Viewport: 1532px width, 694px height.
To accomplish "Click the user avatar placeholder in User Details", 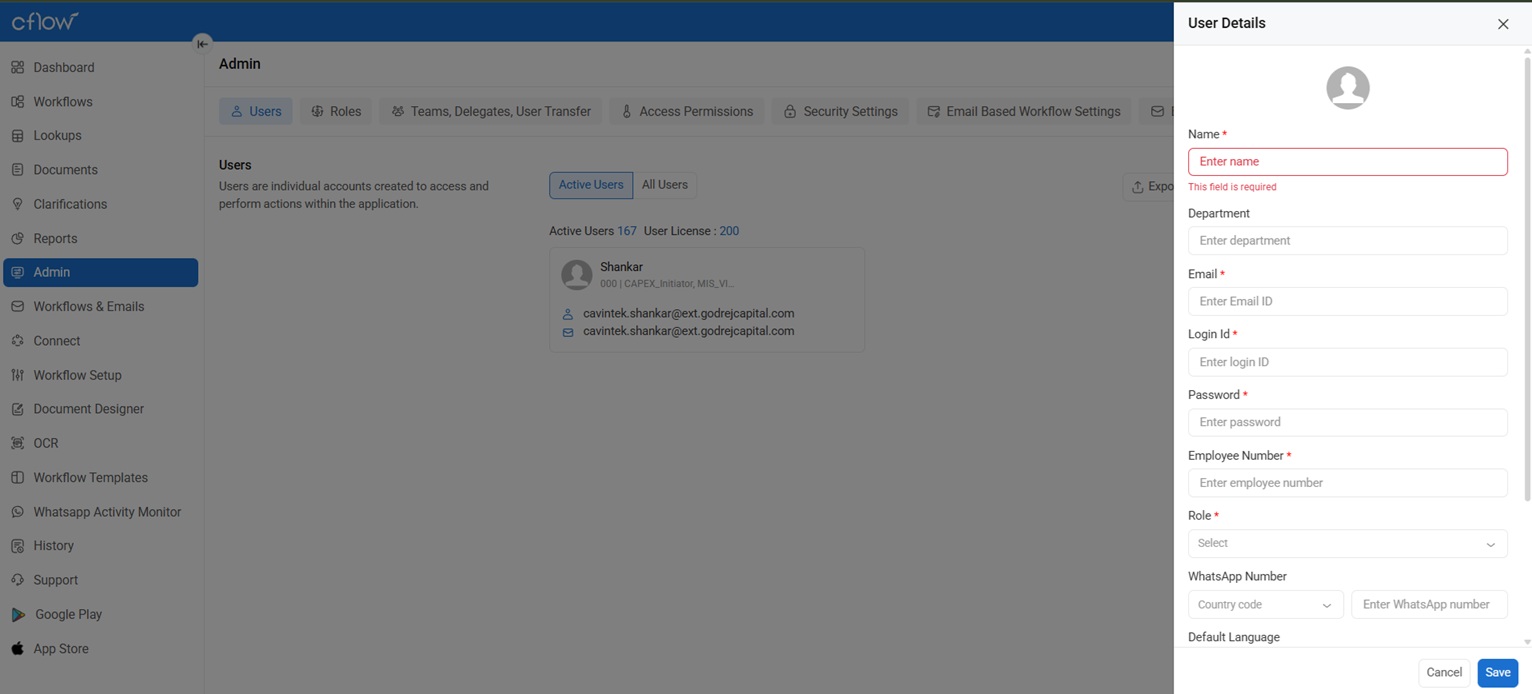I will tap(1347, 88).
